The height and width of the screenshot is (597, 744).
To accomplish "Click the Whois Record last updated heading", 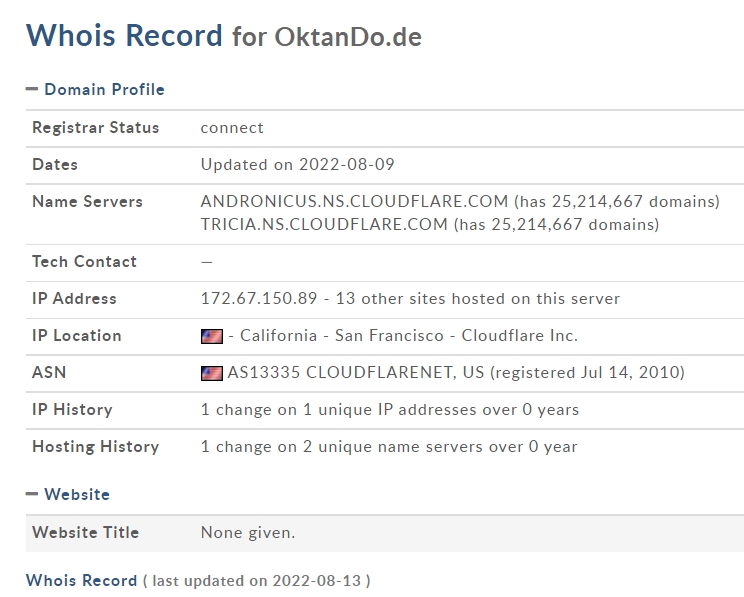I will click(x=198, y=580).
